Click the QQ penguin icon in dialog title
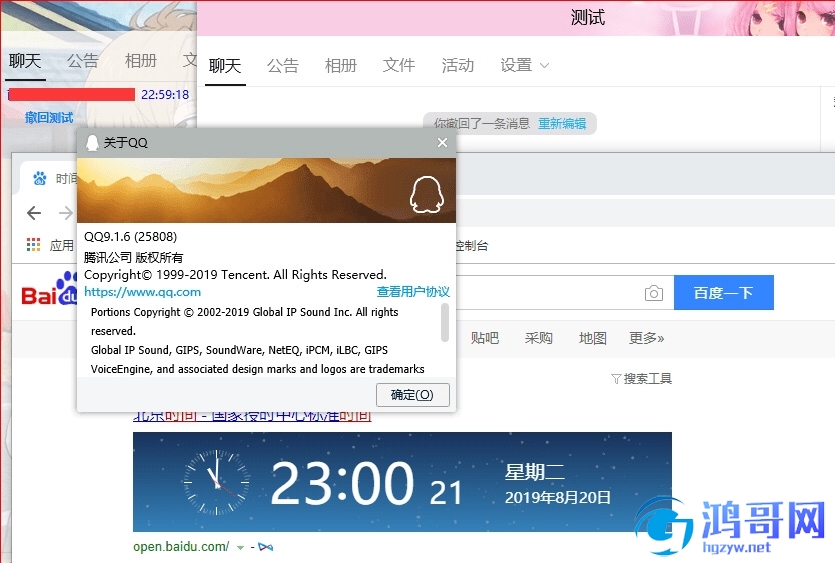The width and height of the screenshot is (835, 563). (92, 143)
